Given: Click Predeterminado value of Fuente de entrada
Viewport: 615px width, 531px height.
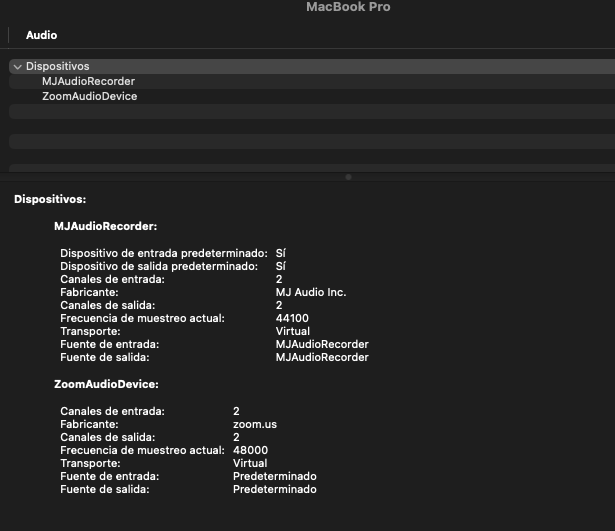Looking at the screenshot, I should point(275,476).
